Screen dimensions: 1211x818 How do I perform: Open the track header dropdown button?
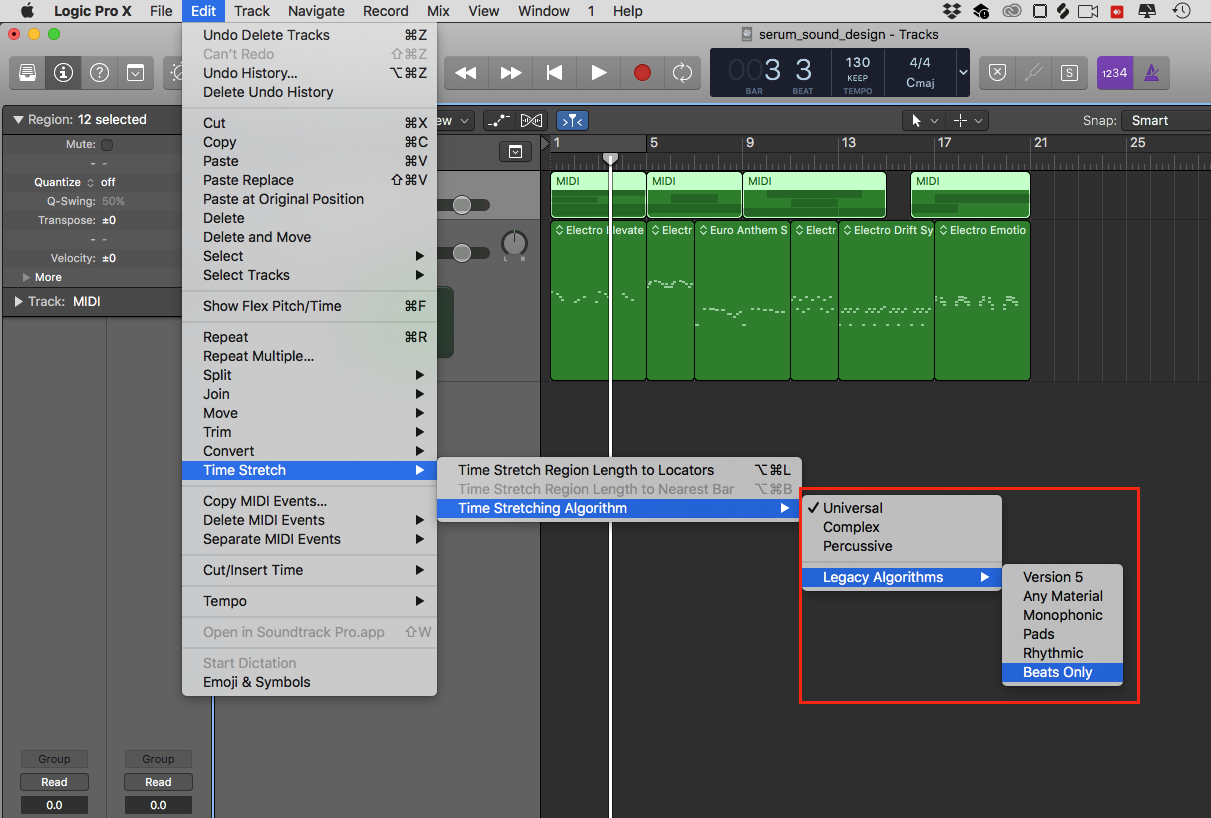click(x=515, y=152)
